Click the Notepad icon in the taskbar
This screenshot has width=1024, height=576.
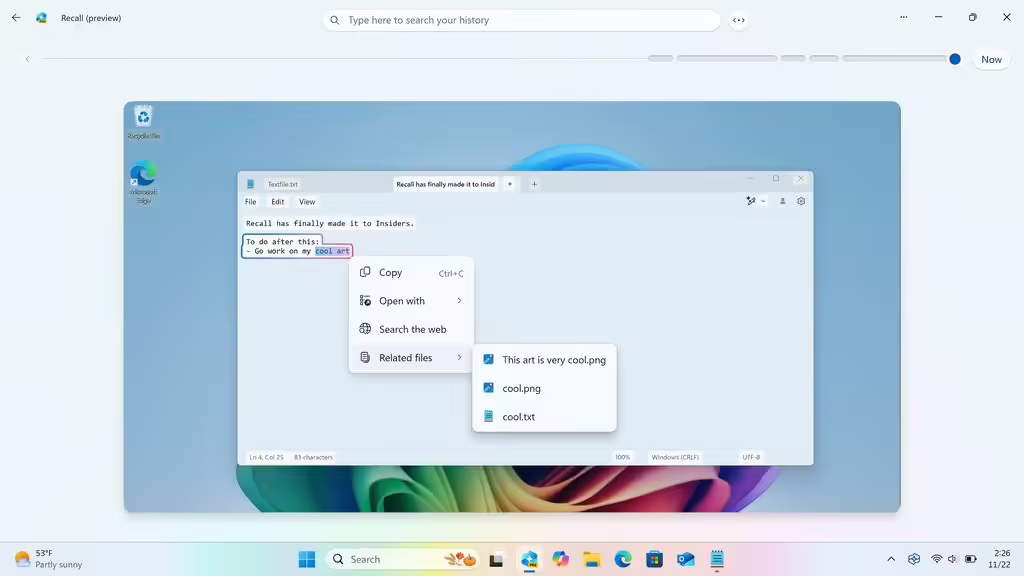pos(717,559)
